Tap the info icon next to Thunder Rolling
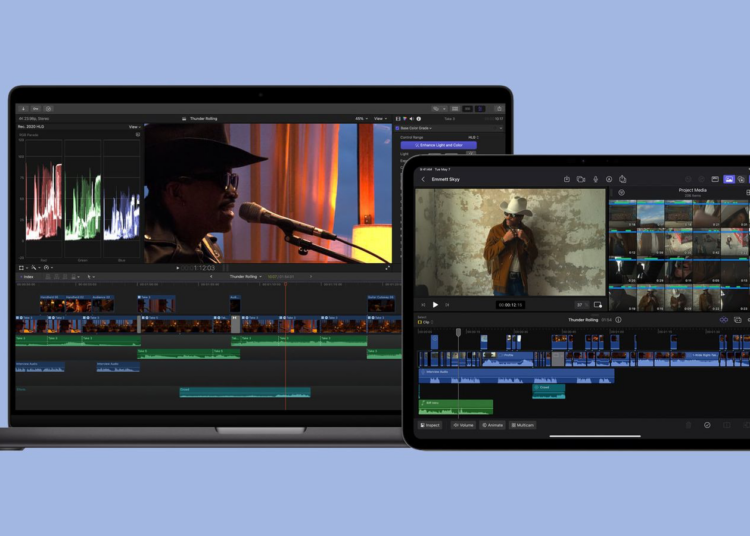The height and width of the screenshot is (536, 750). [618, 319]
